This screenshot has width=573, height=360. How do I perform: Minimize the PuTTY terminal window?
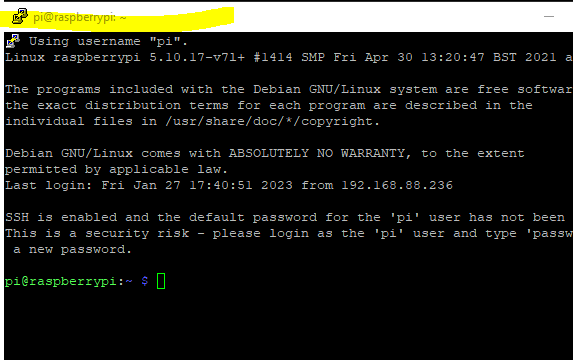tap(549, 16)
